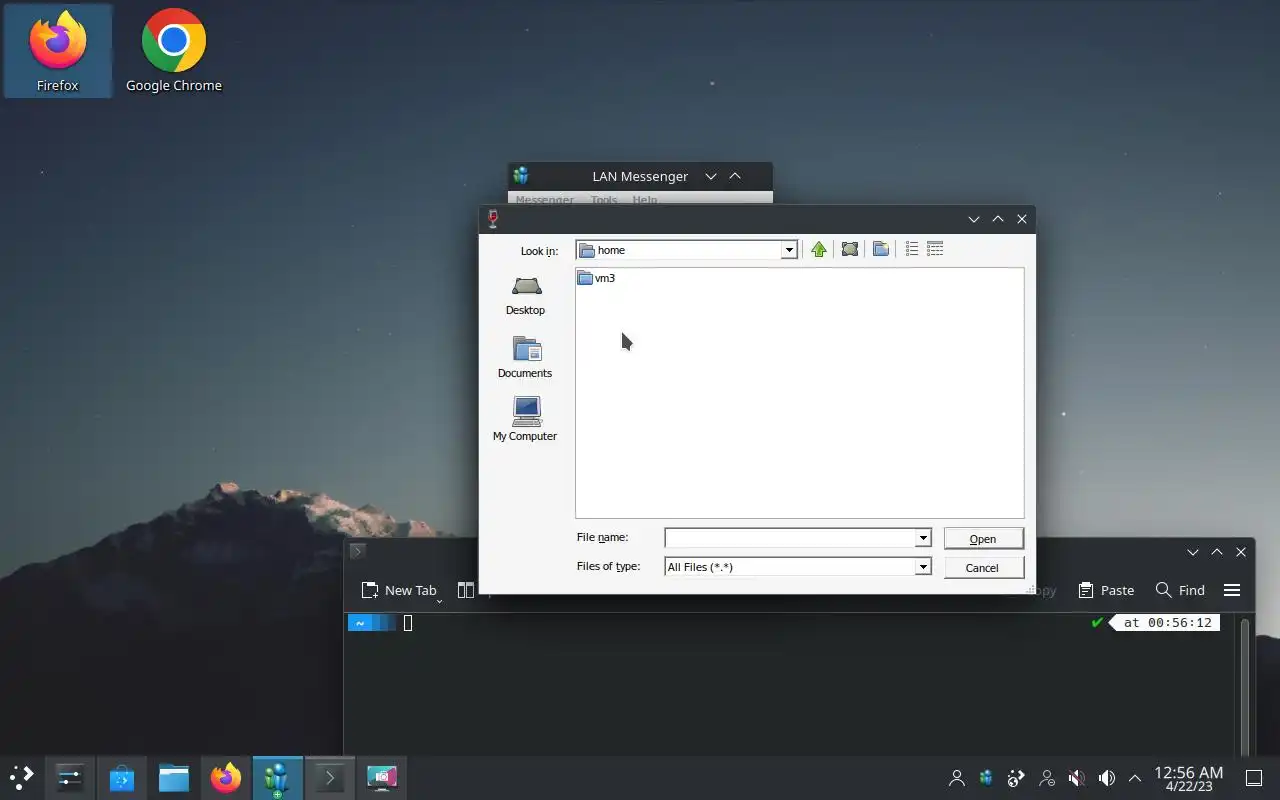Select Documents in the dialog sidebar
The image size is (1280, 800).
click(525, 358)
